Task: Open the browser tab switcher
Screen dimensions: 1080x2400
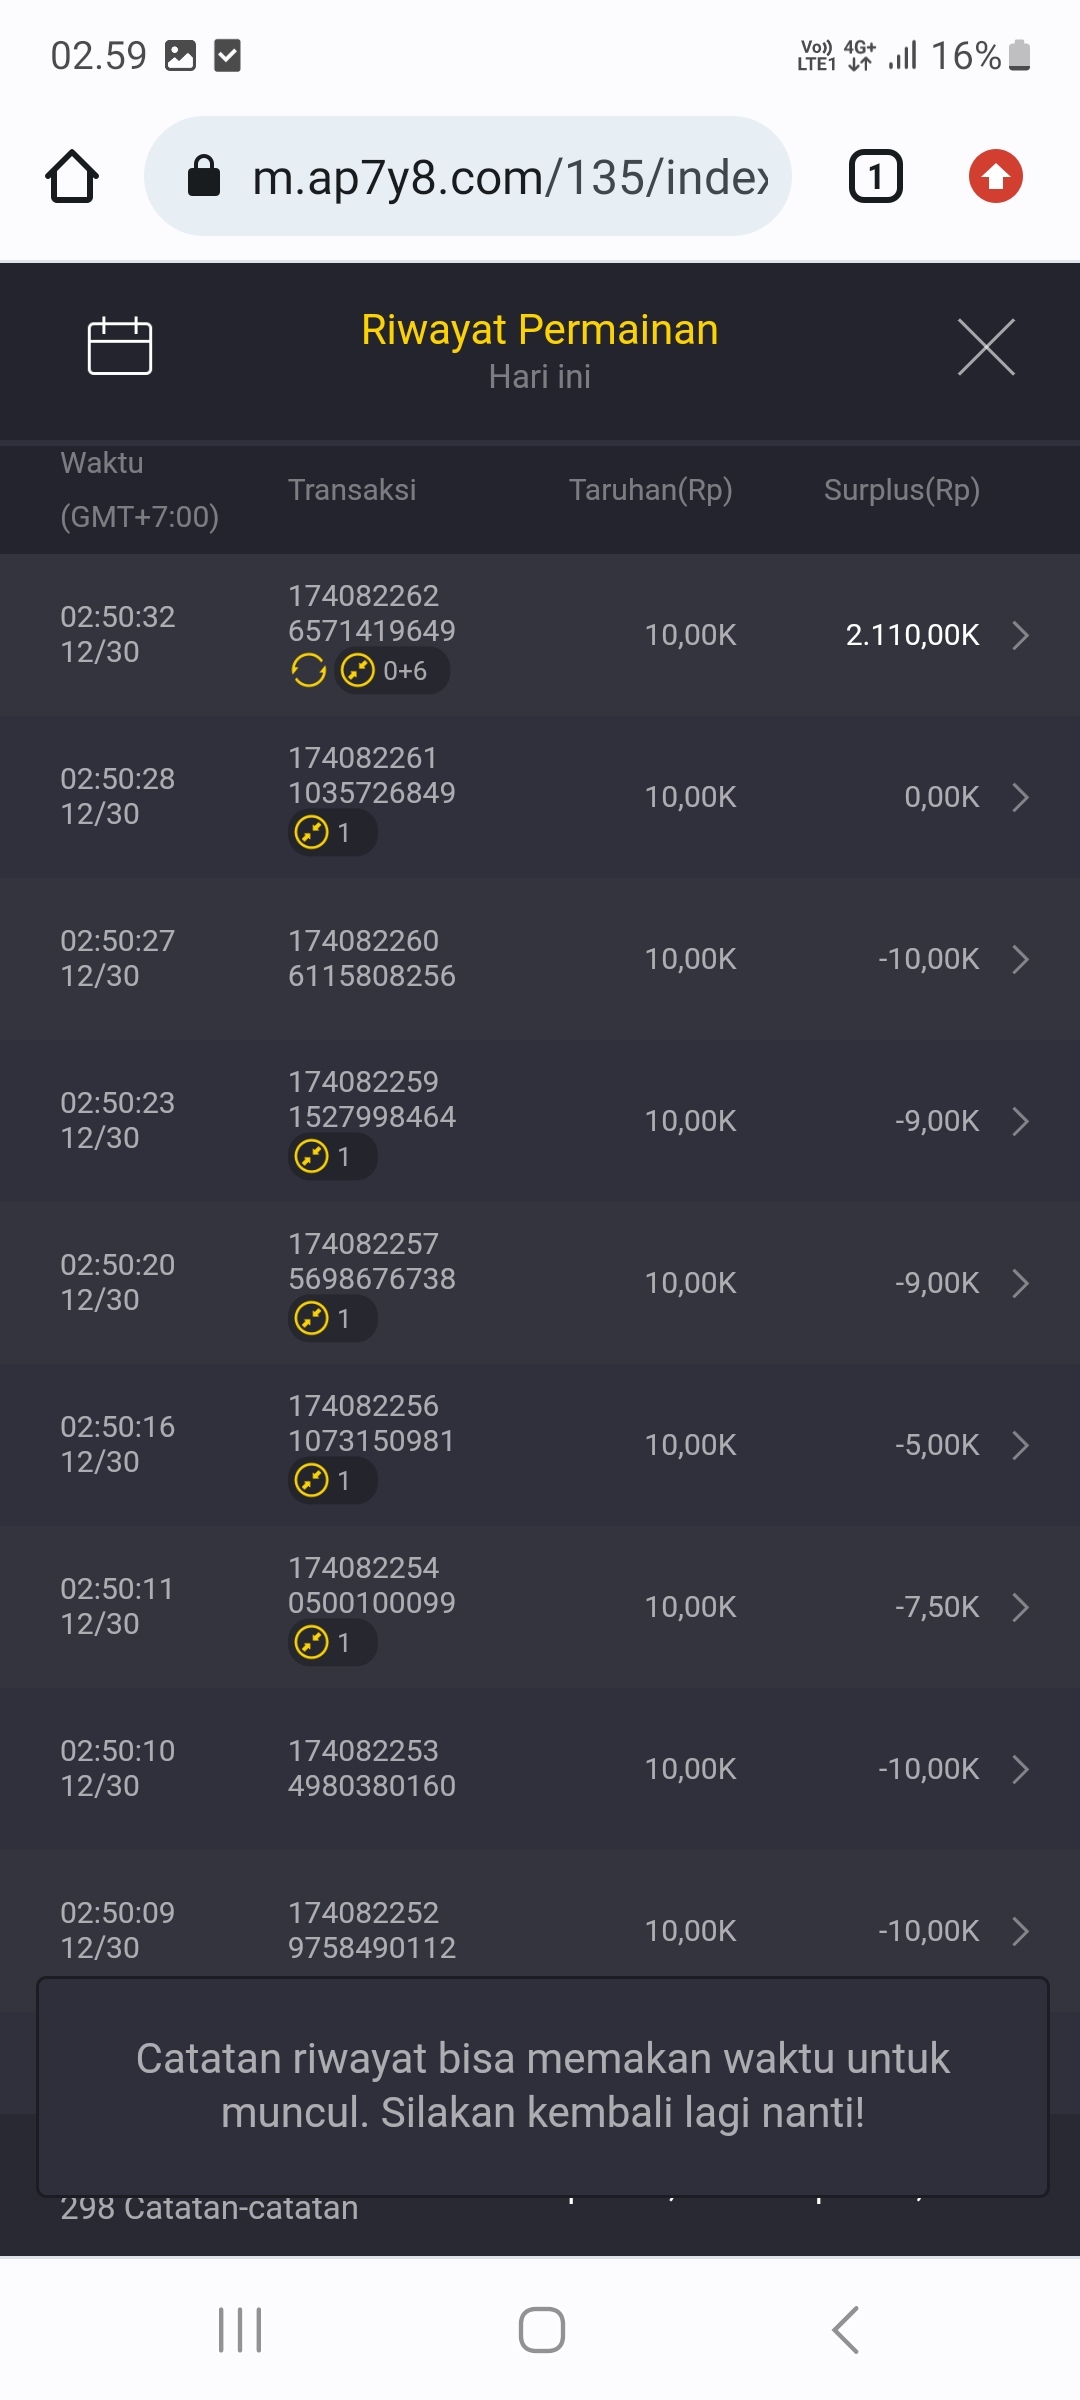Action: coord(875,177)
